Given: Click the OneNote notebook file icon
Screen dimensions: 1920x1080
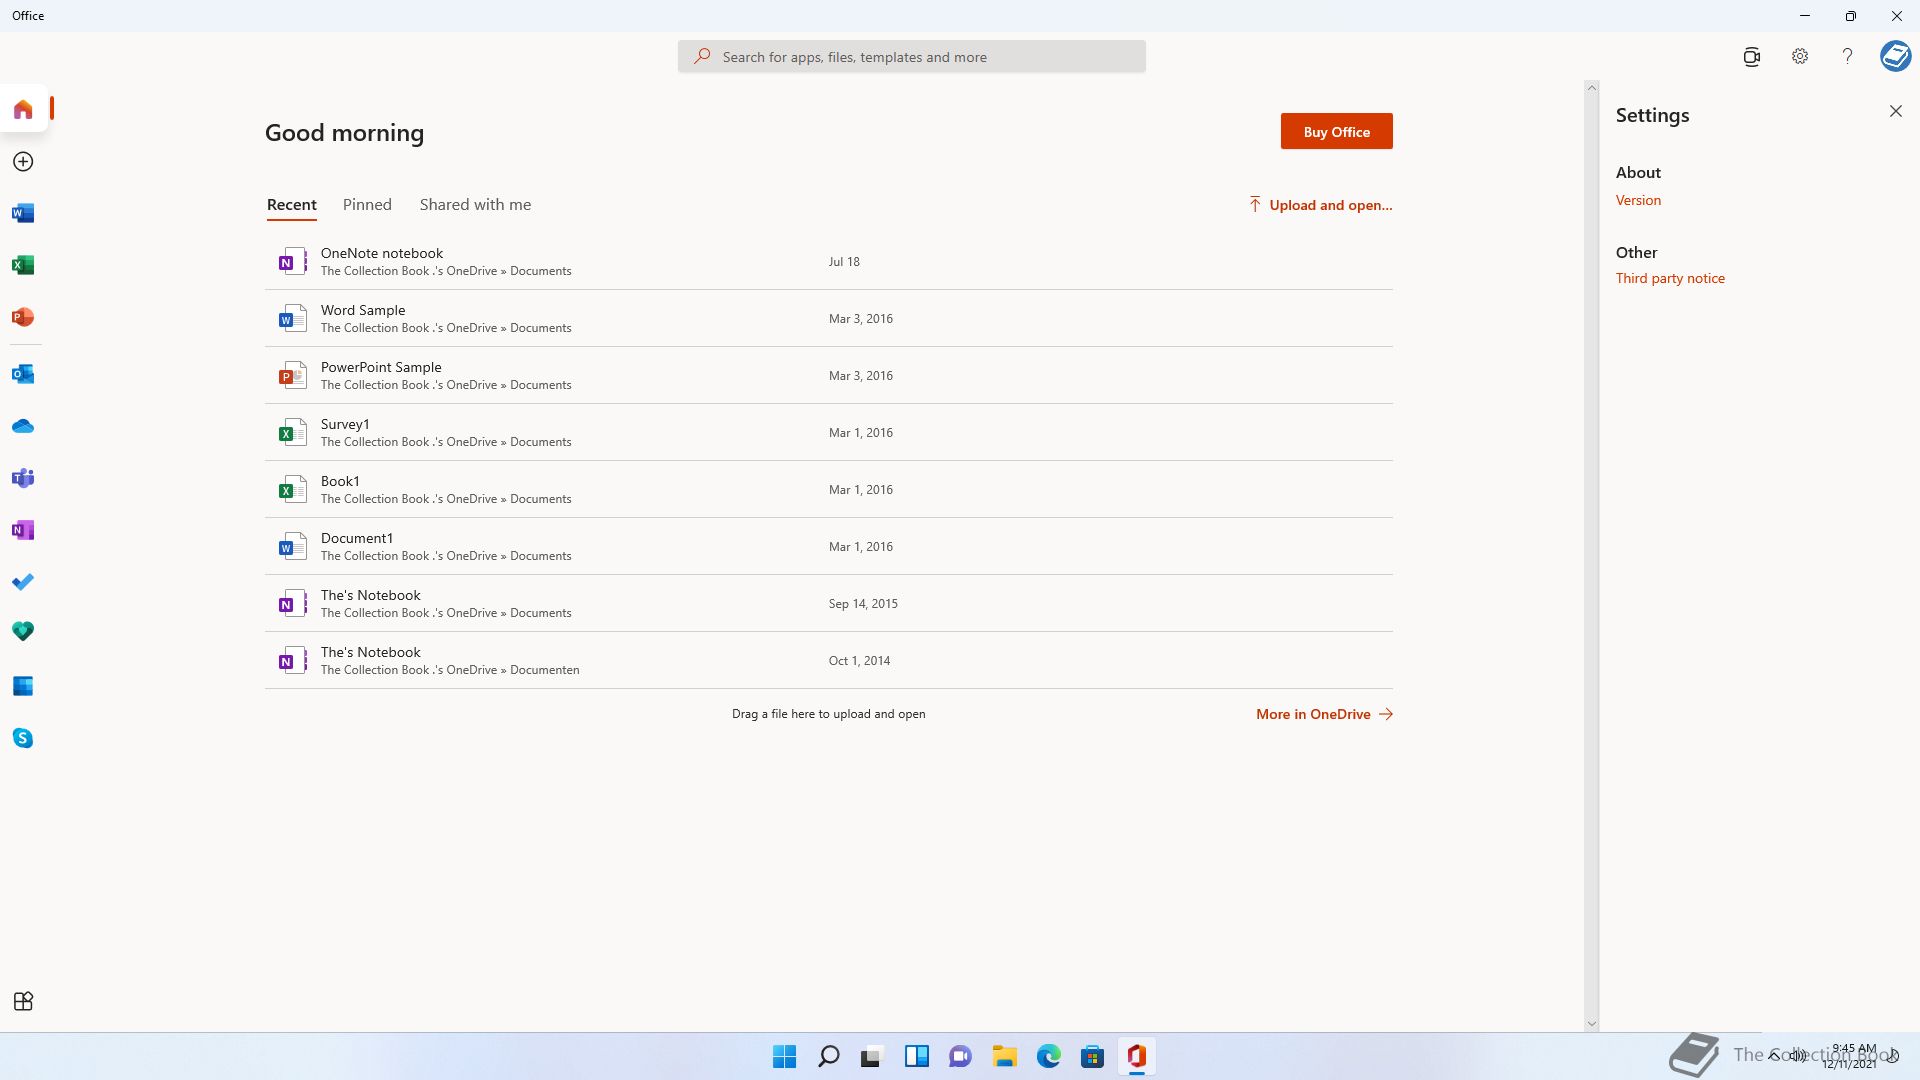Looking at the screenshot, I should [x=292, y=262].
